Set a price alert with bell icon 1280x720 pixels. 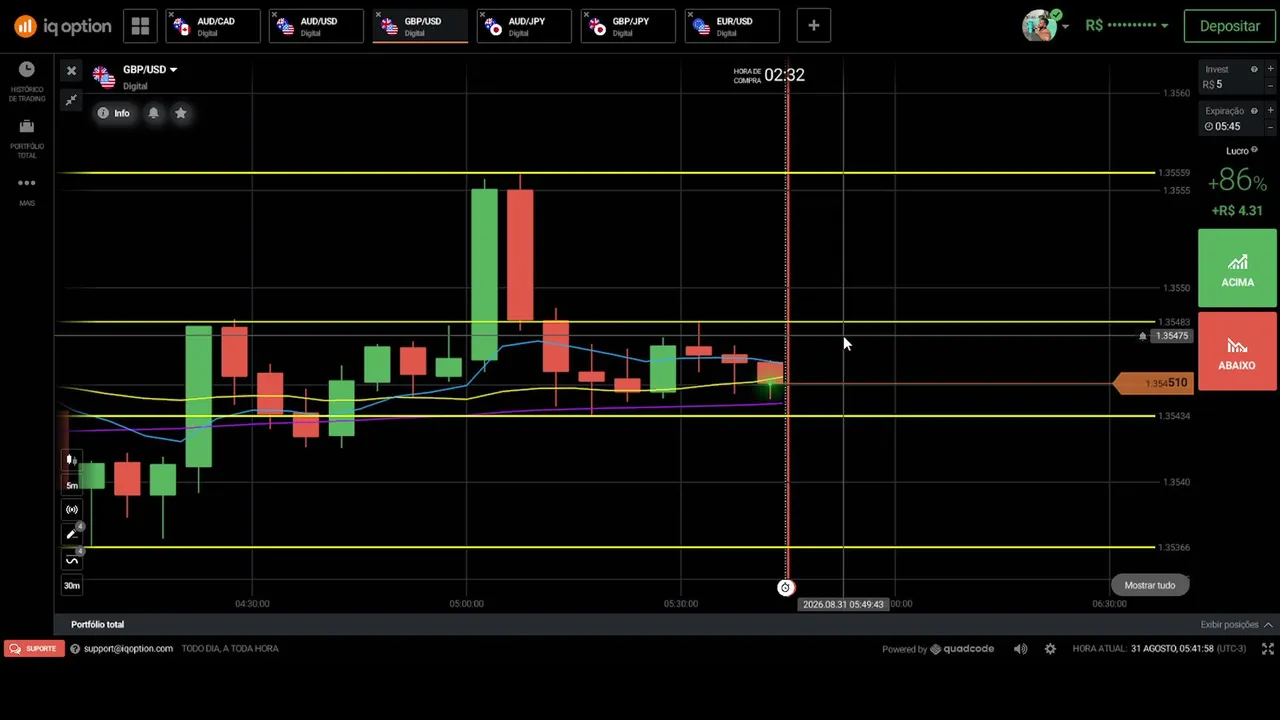pos(154,113)
